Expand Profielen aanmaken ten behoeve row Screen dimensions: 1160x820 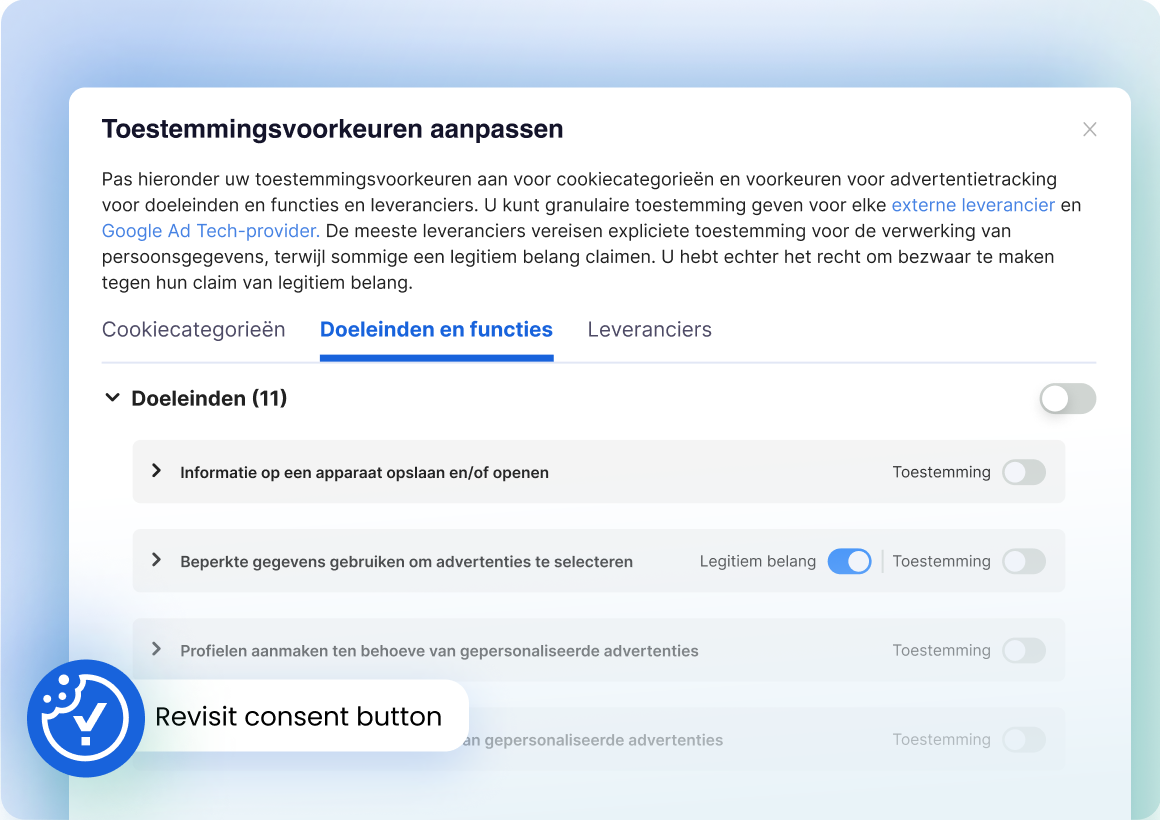coord(156,650)
